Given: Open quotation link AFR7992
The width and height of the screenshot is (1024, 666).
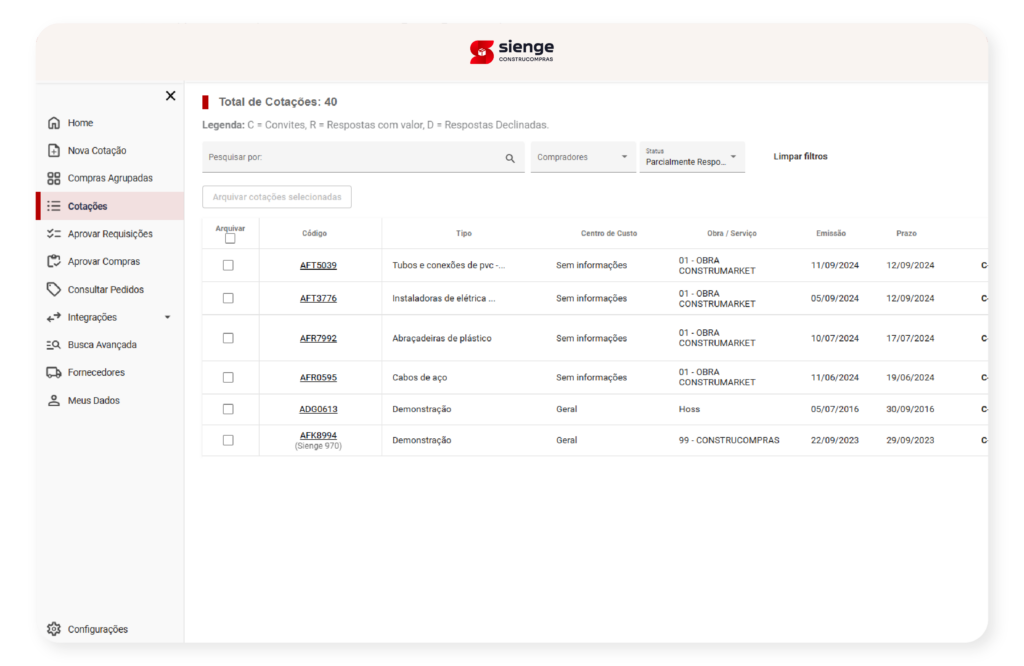Looking at the screenshot, I should (x=318, y=338).
